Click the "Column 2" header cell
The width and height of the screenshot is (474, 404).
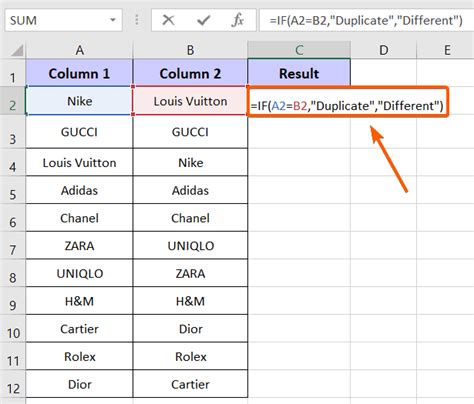190,73
